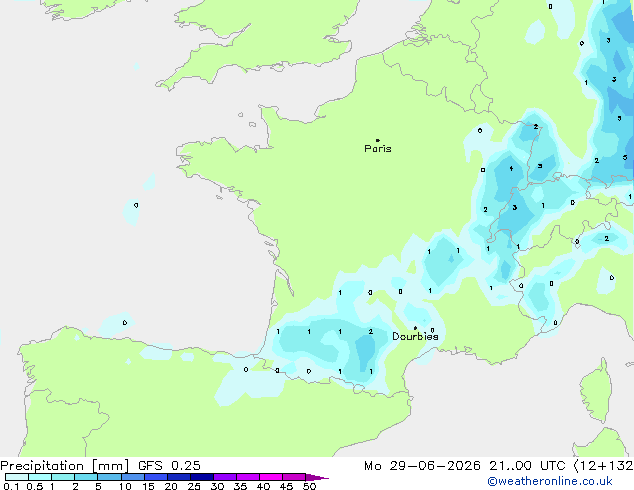Pick the legend swatch between 45 and 50
634x490 pixels.
pyautogui.click(x=294, y=477)
